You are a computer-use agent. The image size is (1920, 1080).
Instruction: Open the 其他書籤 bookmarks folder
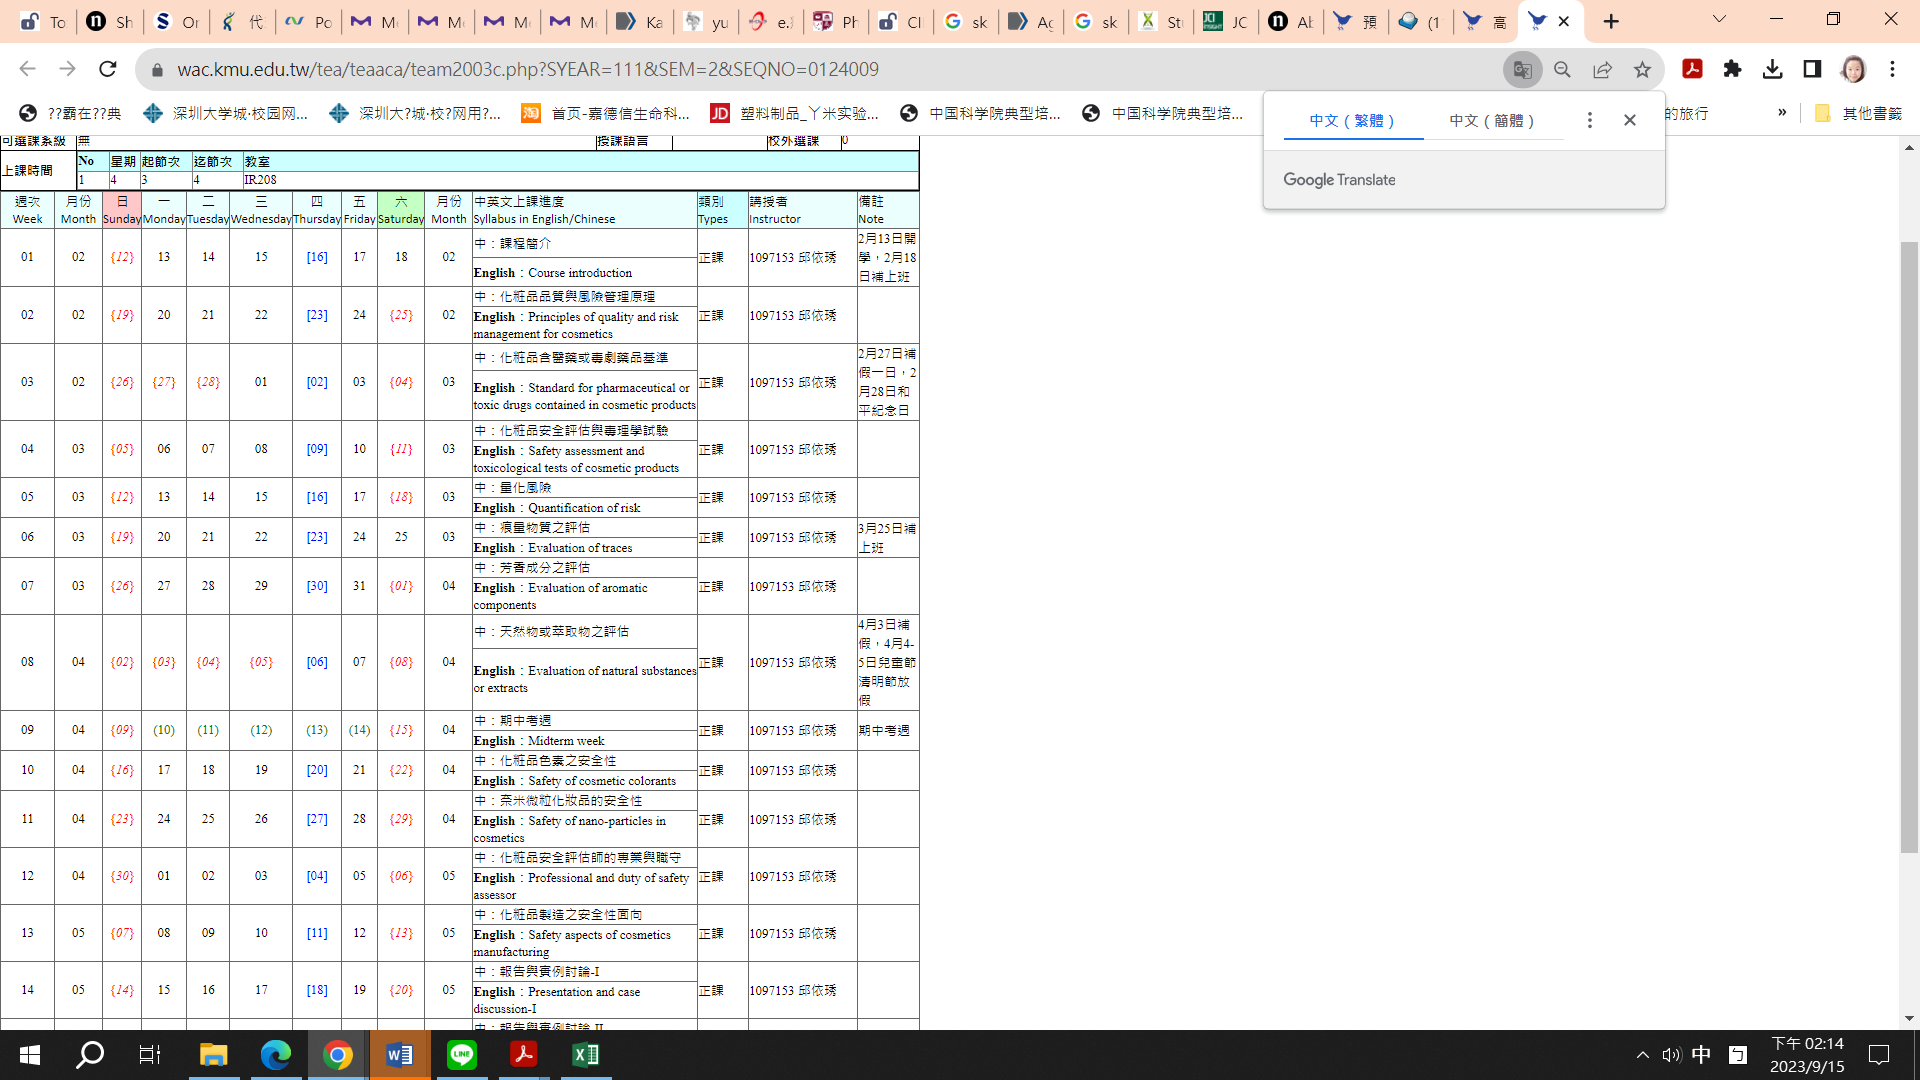pyautogui.click(x=1857, y=113)
